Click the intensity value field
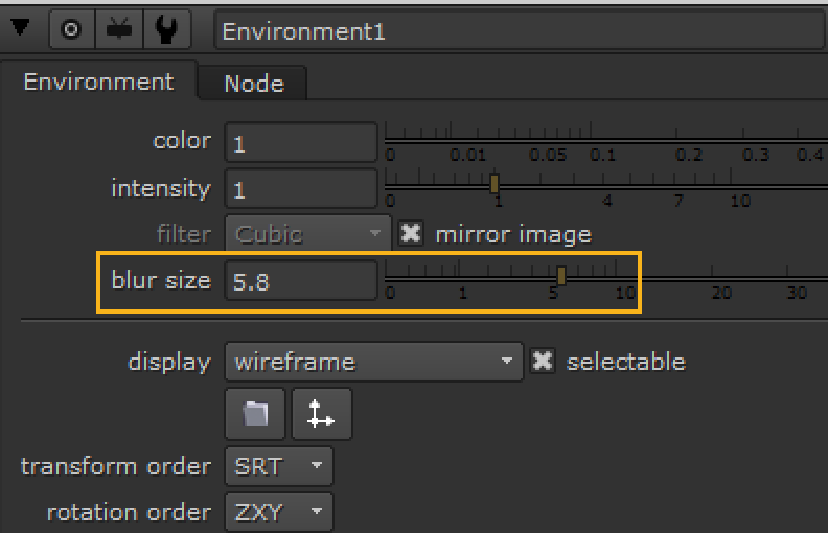 click(x=300, y=189)
